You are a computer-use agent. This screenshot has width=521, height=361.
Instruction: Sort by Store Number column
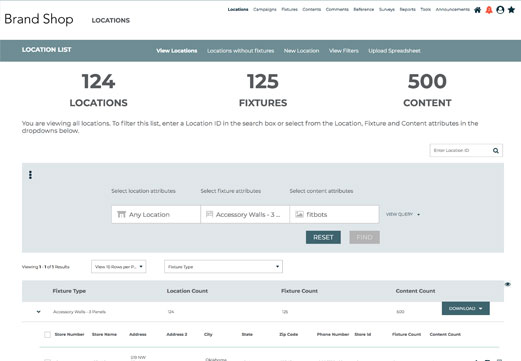point(69,334)
